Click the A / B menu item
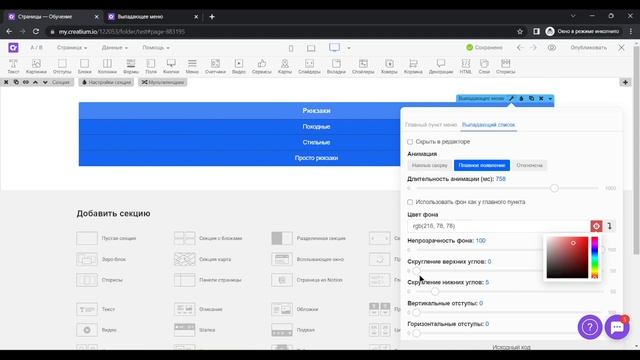The width and height of the screenshot is (640, 360). point(36,48)
